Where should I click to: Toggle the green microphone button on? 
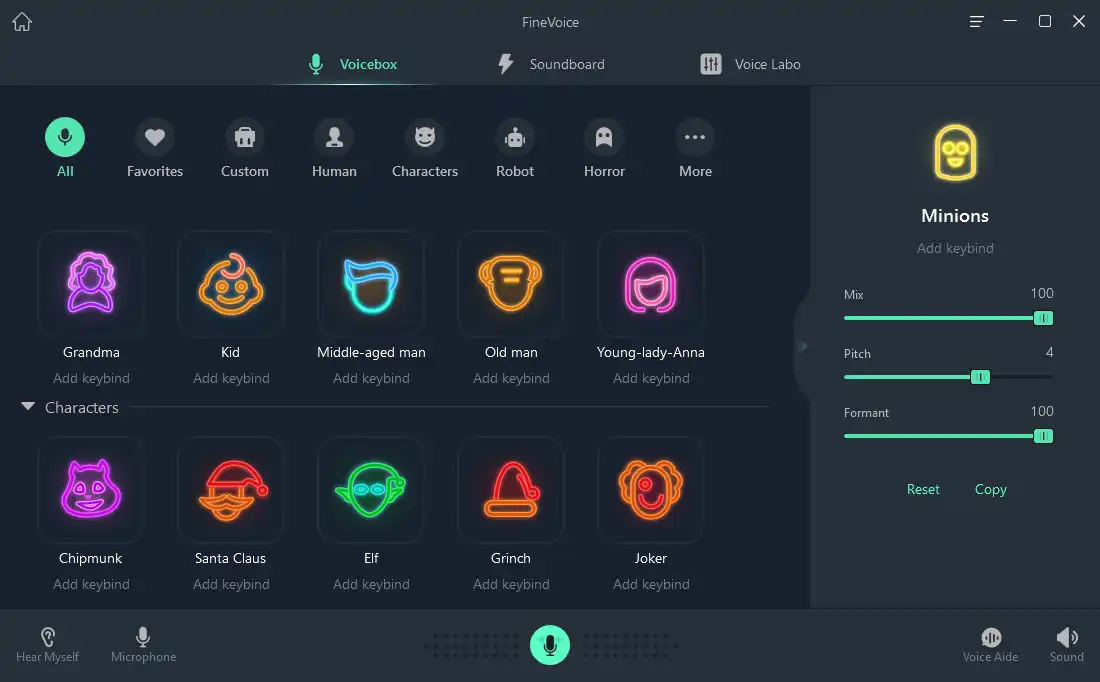pyautogui.click(x=550, y=645)
